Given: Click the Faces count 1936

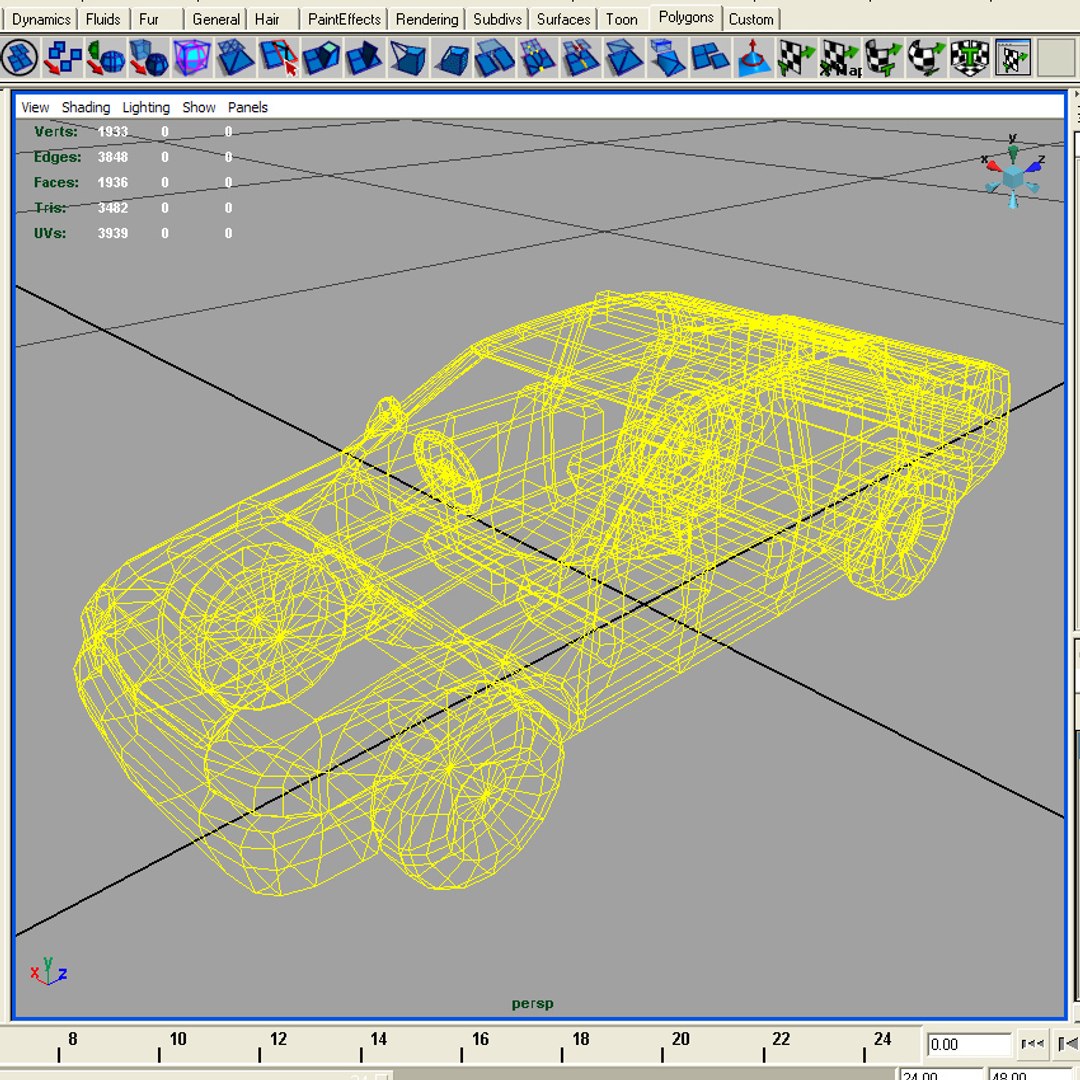Looking at the screenshot, I should click(112, 183).
